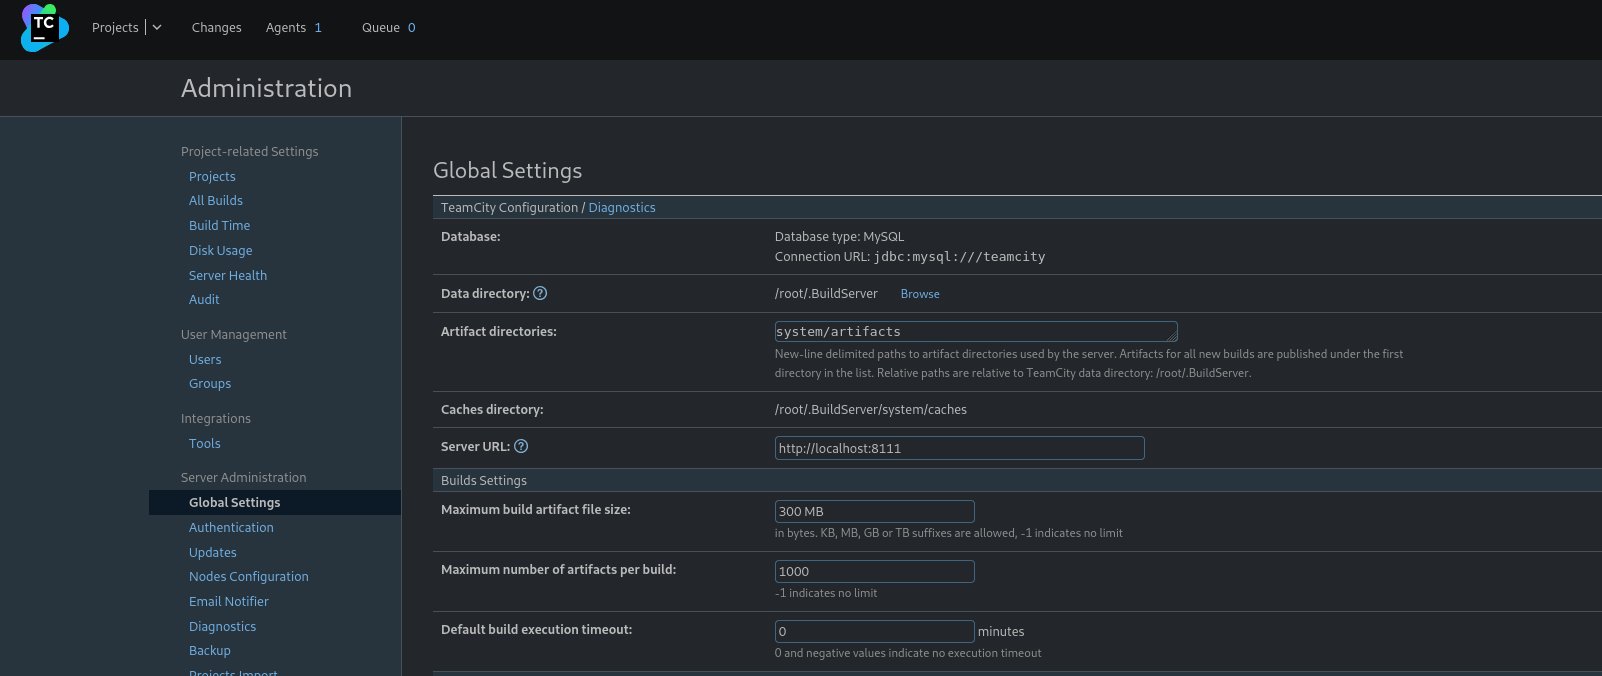The height and width of the screenshot is (676, 1602).
Task: Open Diagnostics in sidebar
Action: pyautogui.click(x=222, y=626)
